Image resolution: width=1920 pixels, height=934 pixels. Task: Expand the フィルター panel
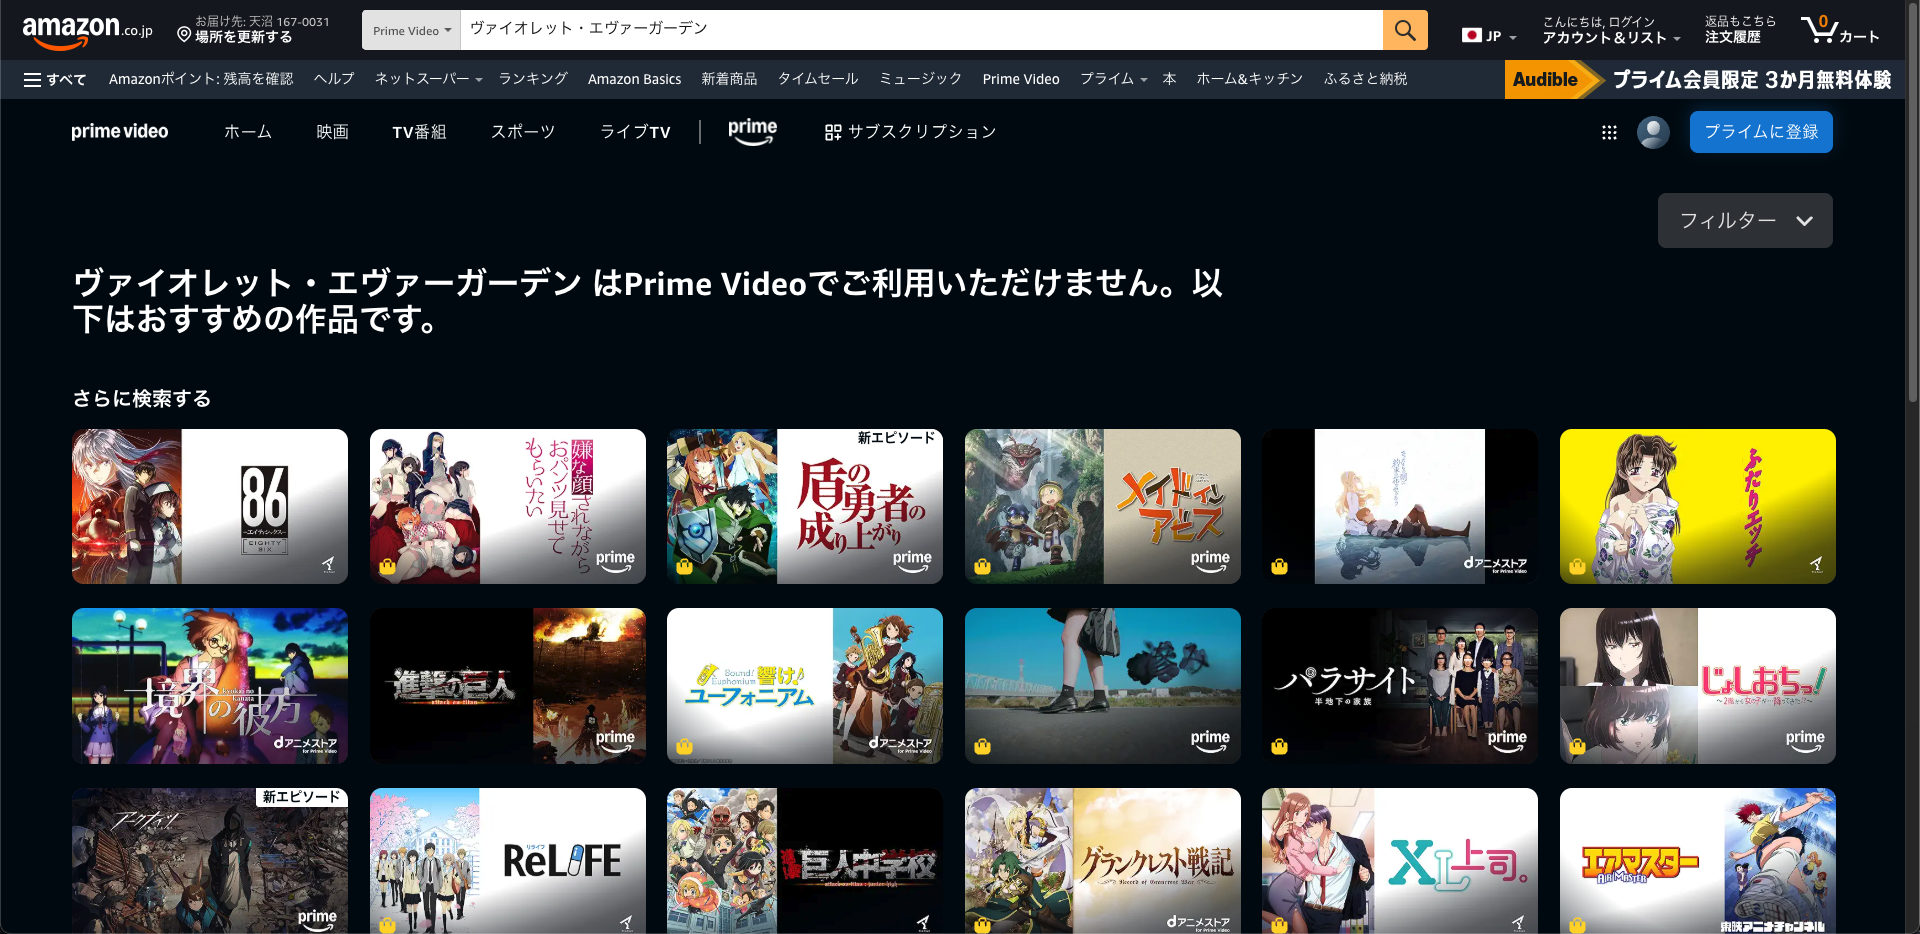(1744, 220)
